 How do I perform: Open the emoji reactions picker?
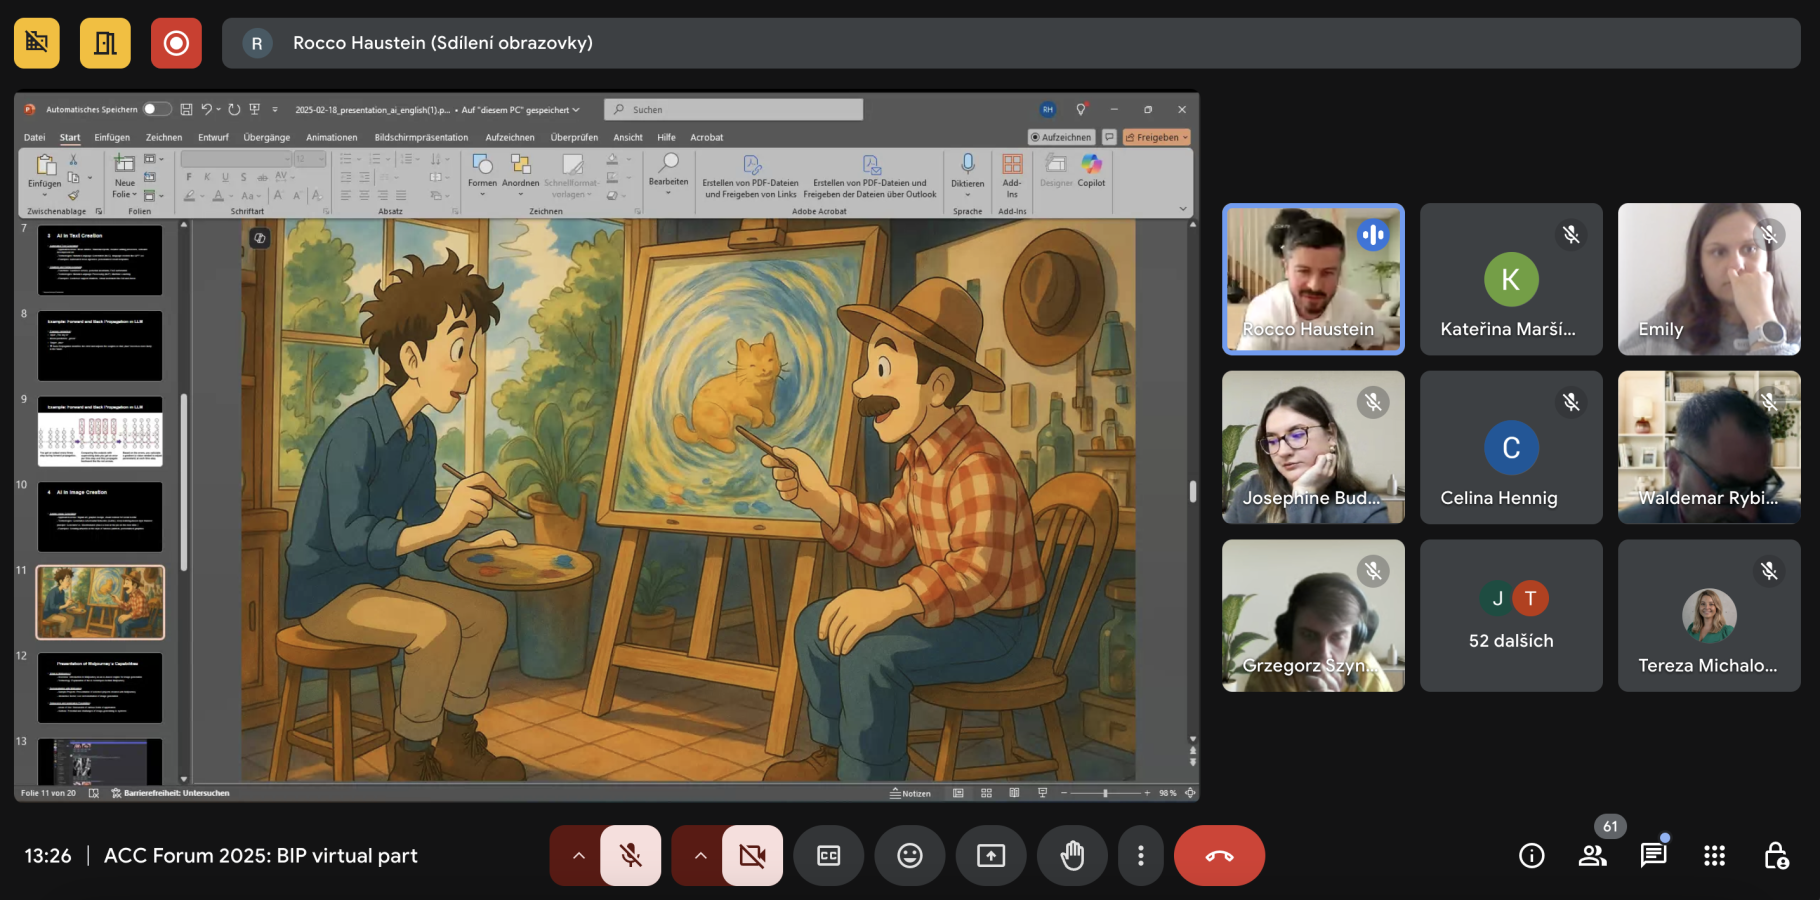(909, 856)
